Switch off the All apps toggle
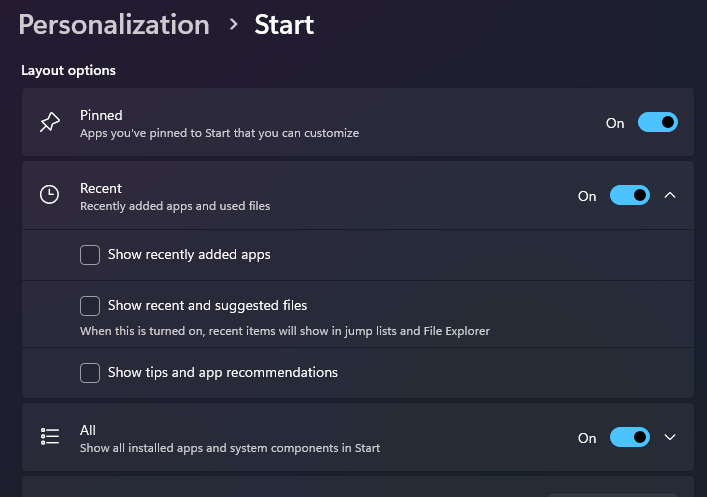This screenshot has width=707, height=497. coord(629,437)
